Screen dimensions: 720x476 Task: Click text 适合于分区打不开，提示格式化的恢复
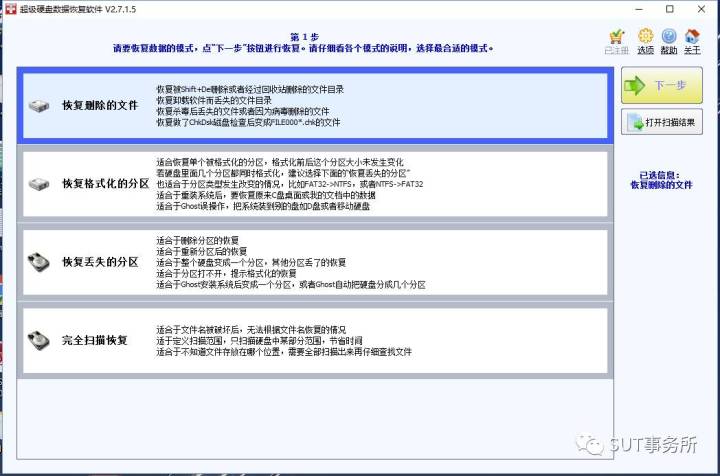pyautogui.click(x=226, y=273)
